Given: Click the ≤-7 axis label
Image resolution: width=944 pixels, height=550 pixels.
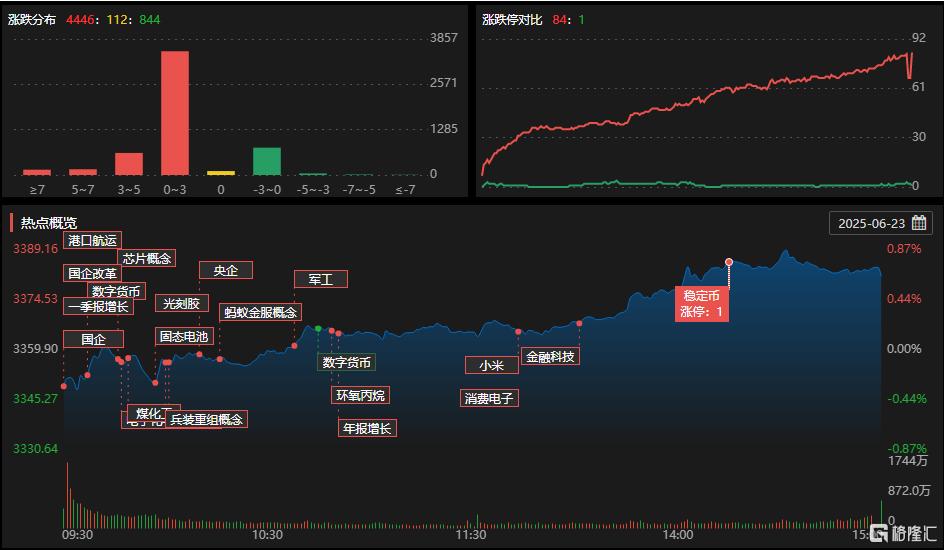Looking at the screenshot, I should point(405,190).
